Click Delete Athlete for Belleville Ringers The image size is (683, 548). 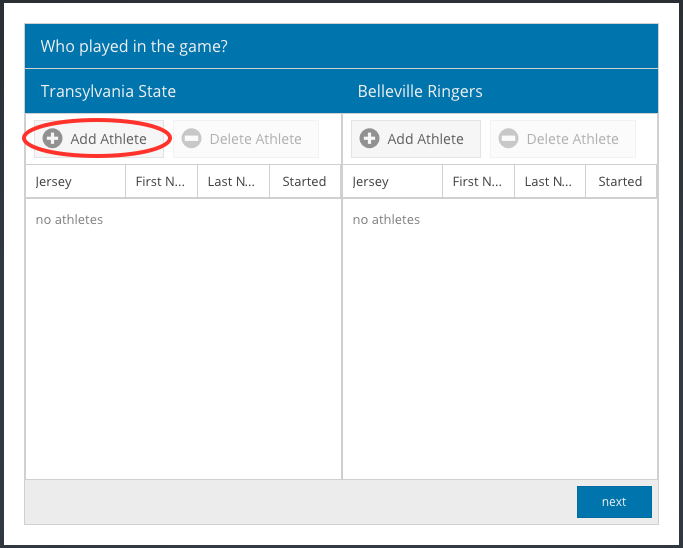pyautogui.click(x=563, y=139)
